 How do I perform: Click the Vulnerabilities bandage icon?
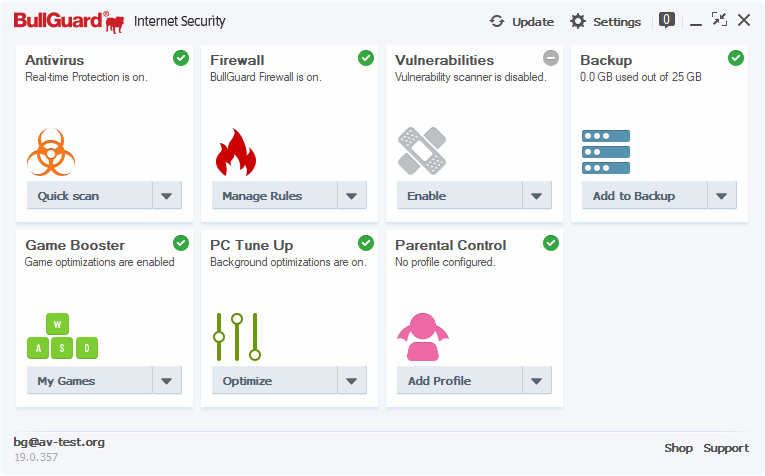coord(421,151)
